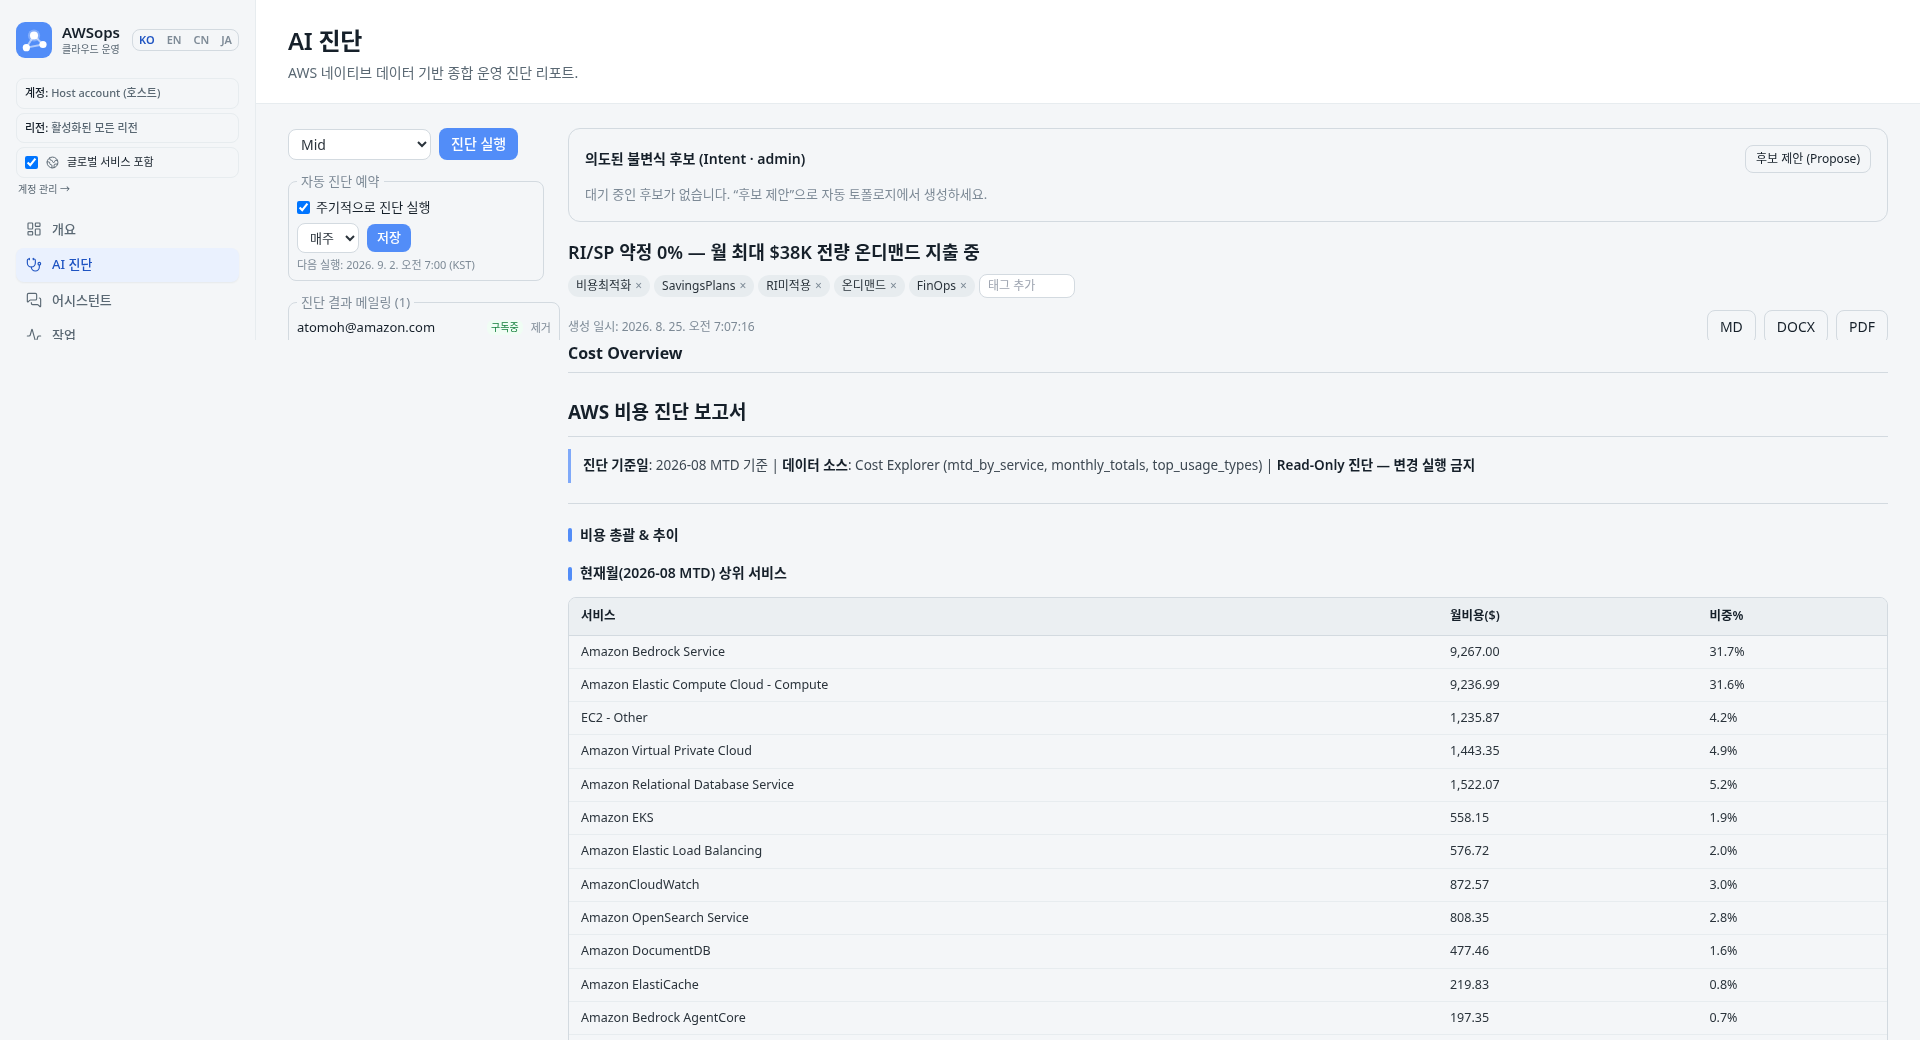Select the Amazon DocumentDB service name
The width and height of the screenshot is (1920, 1040).
(646, 951)
